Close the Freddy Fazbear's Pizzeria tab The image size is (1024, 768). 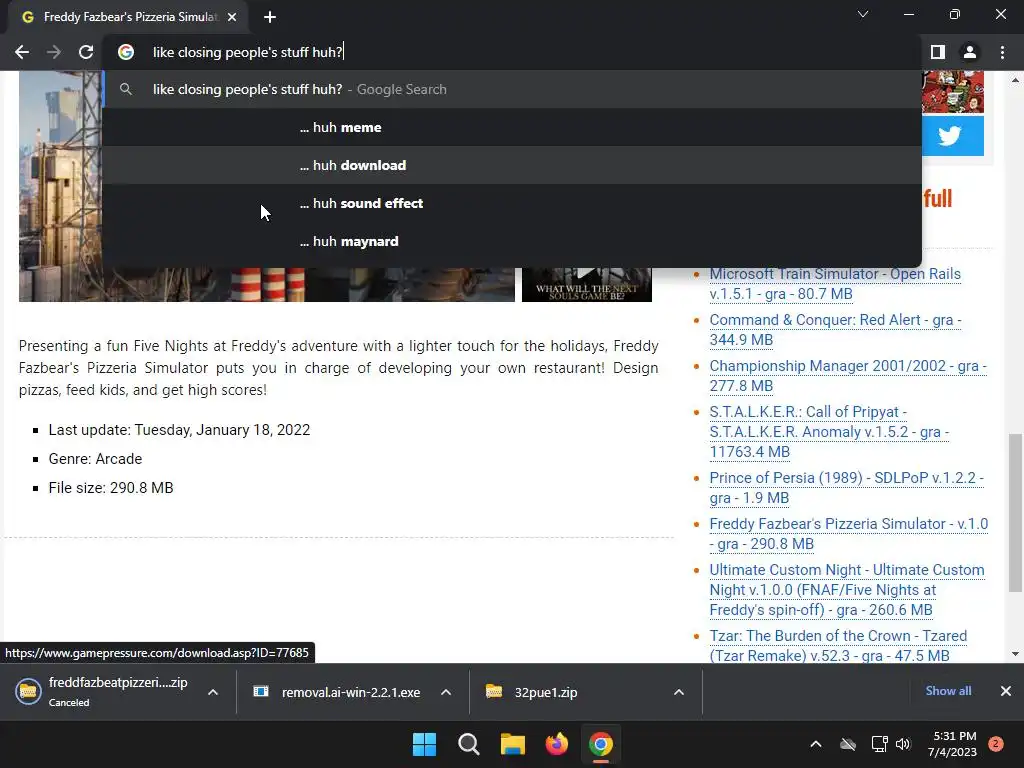[232, 17]
